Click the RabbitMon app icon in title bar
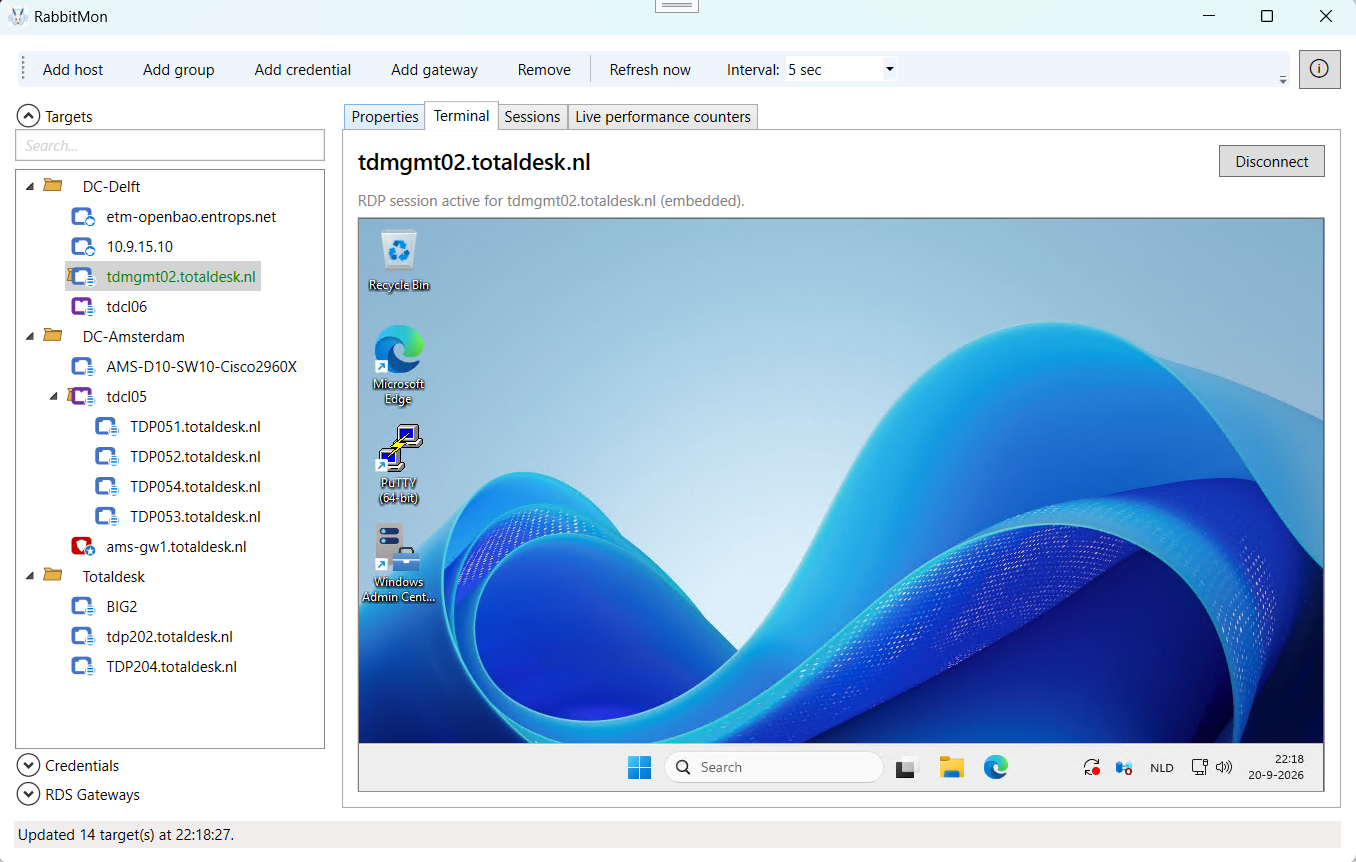 (17, 16)
